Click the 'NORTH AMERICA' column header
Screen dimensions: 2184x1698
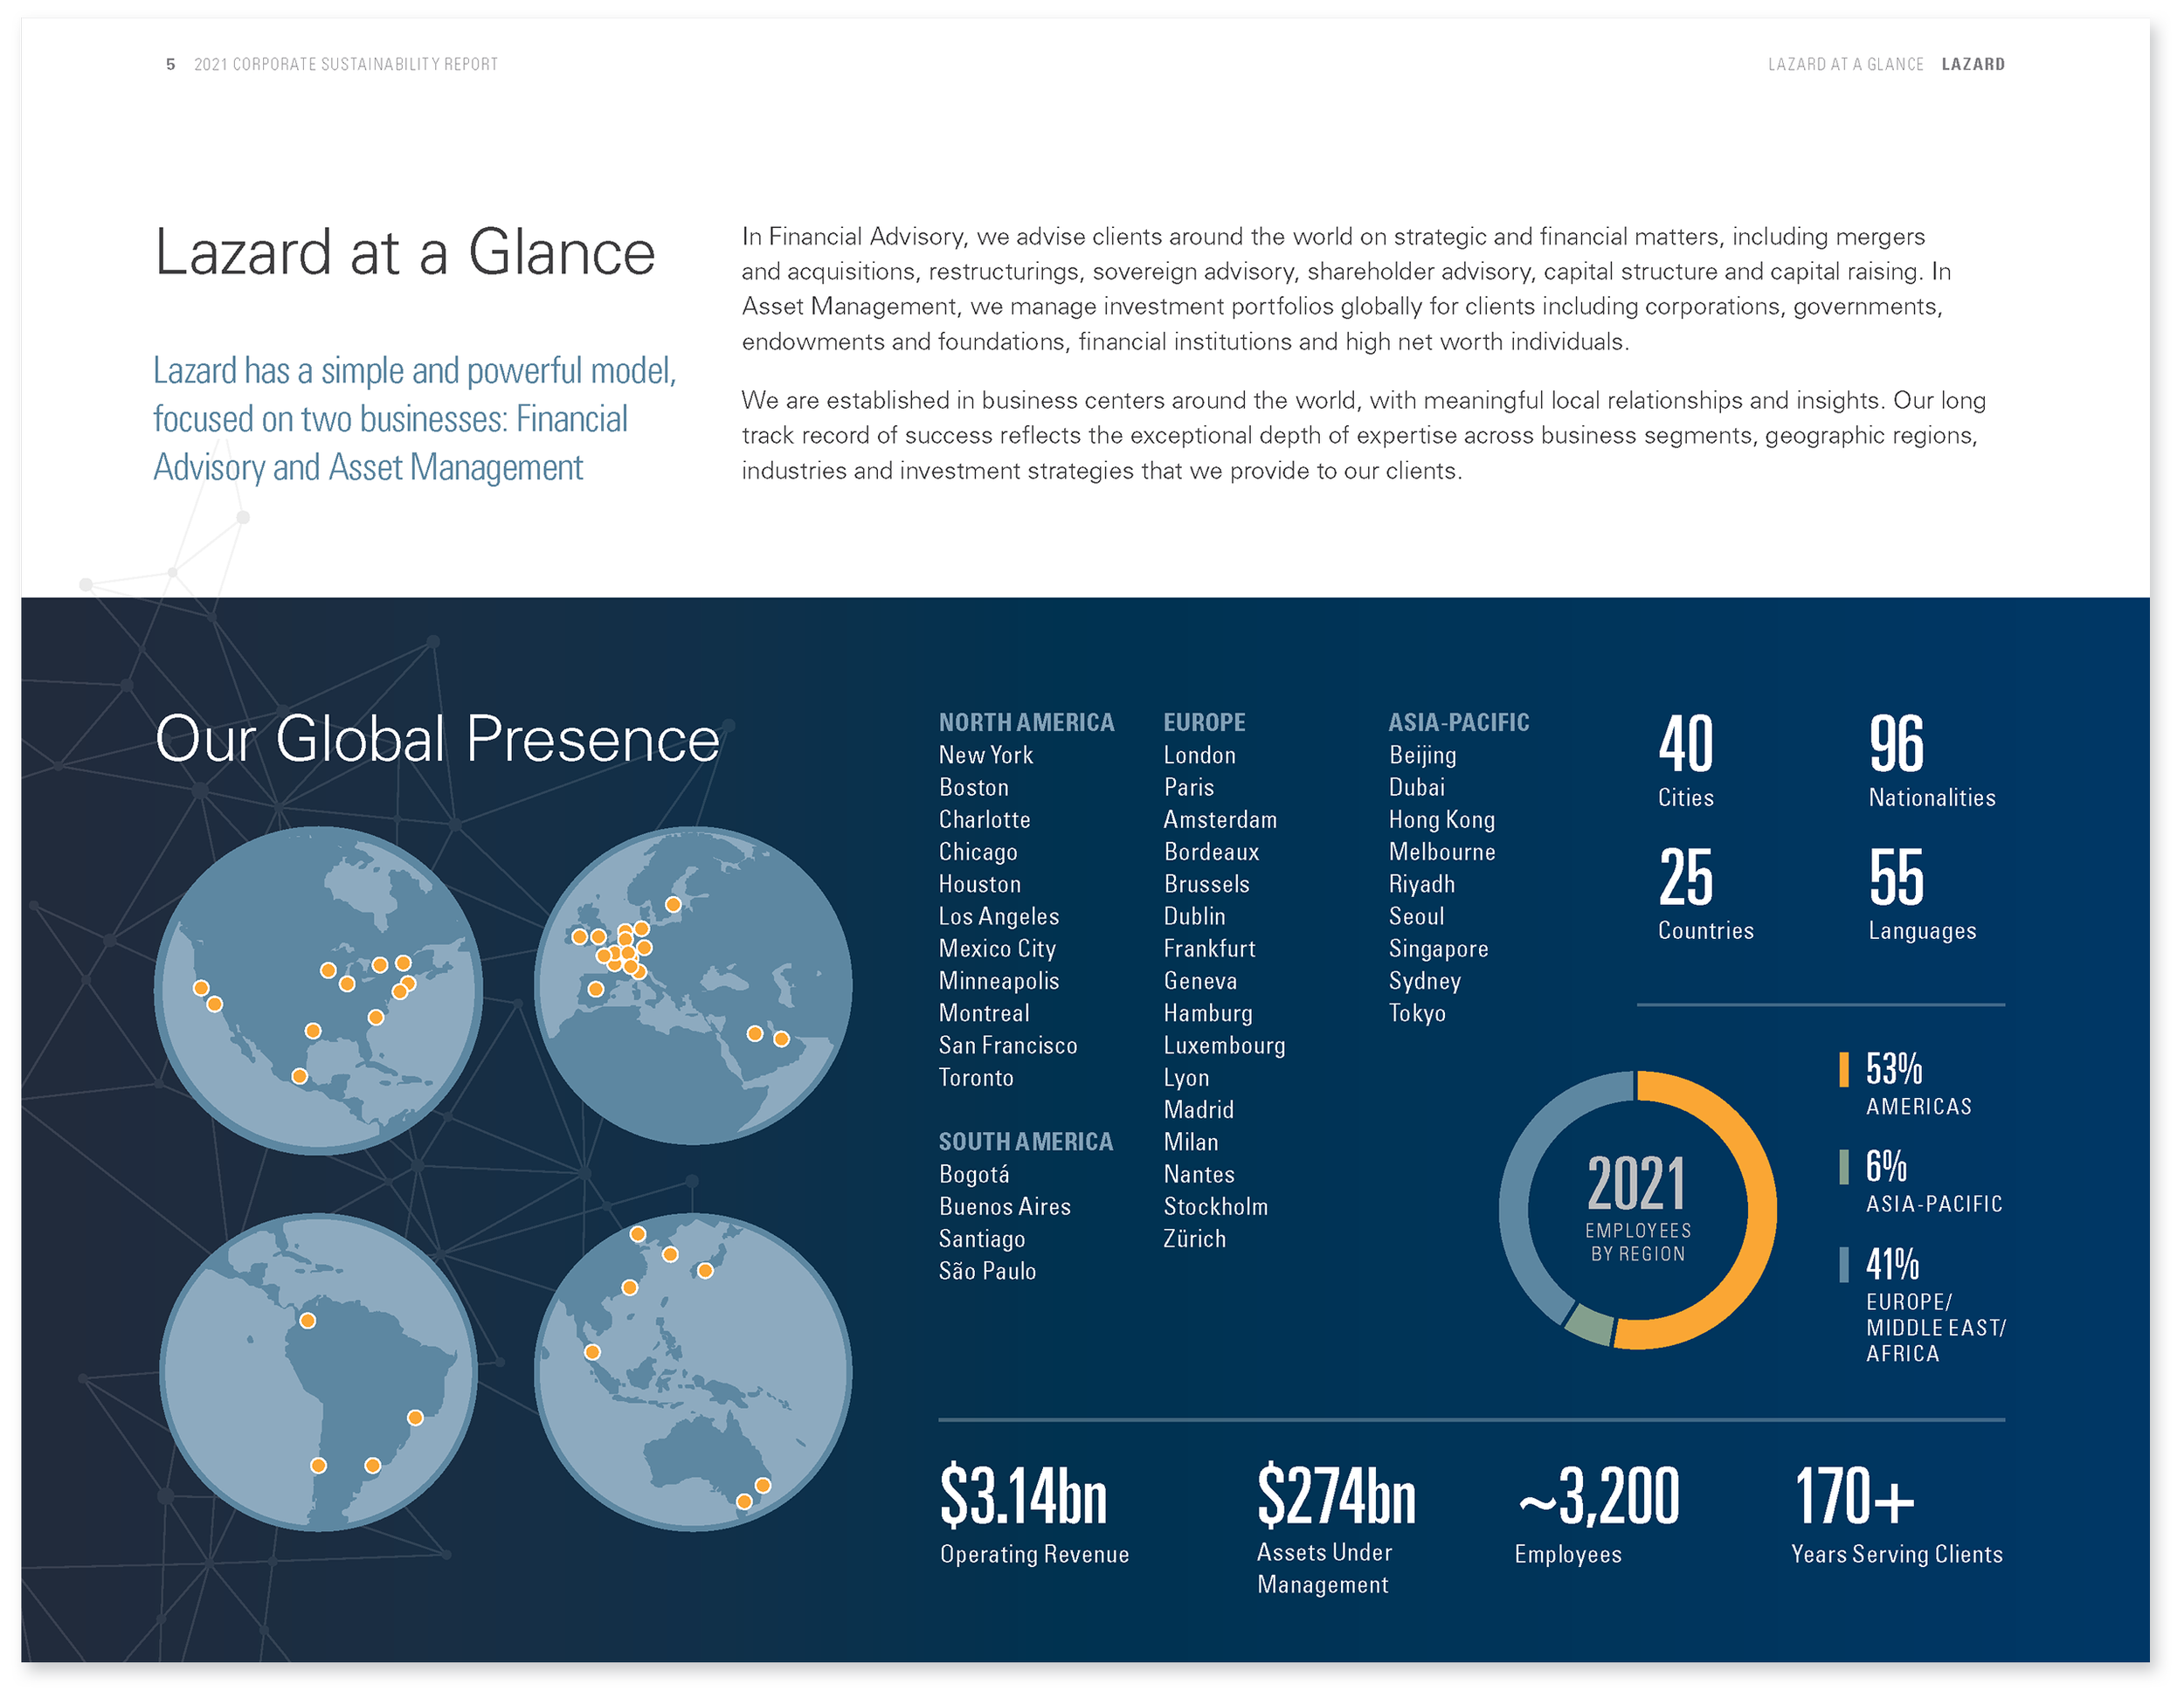pos(1026,722)
